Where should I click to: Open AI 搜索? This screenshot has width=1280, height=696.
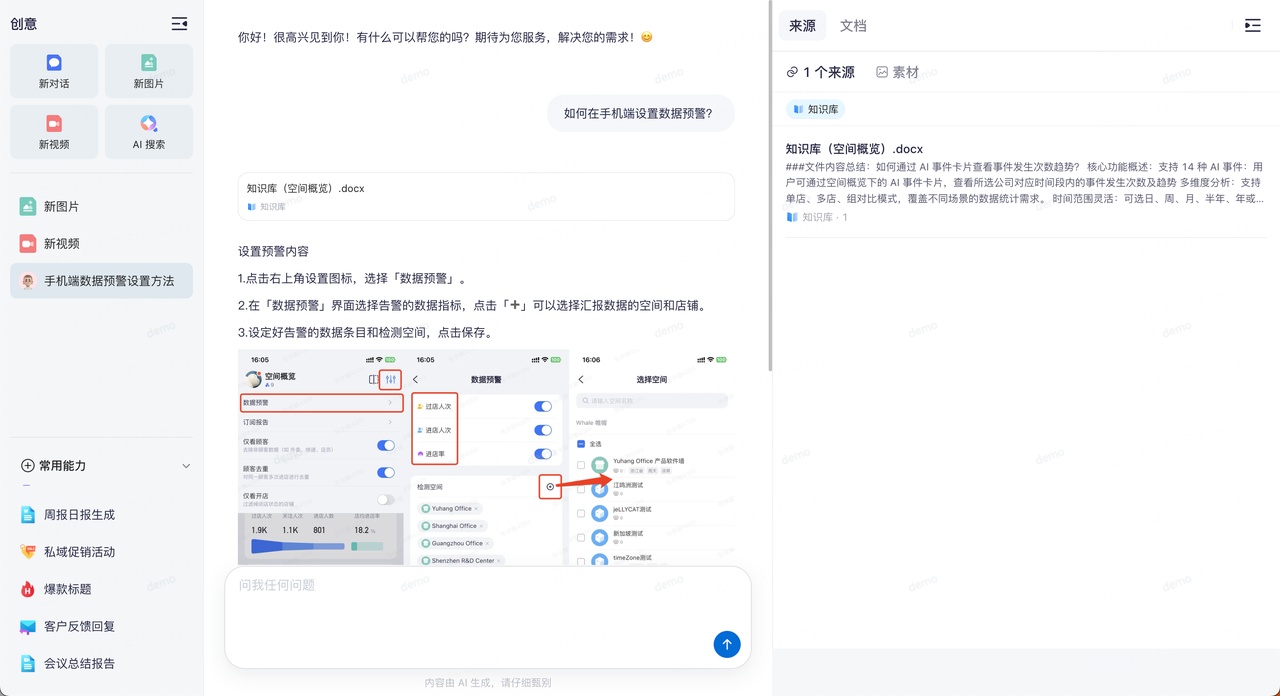pos(148,132)
